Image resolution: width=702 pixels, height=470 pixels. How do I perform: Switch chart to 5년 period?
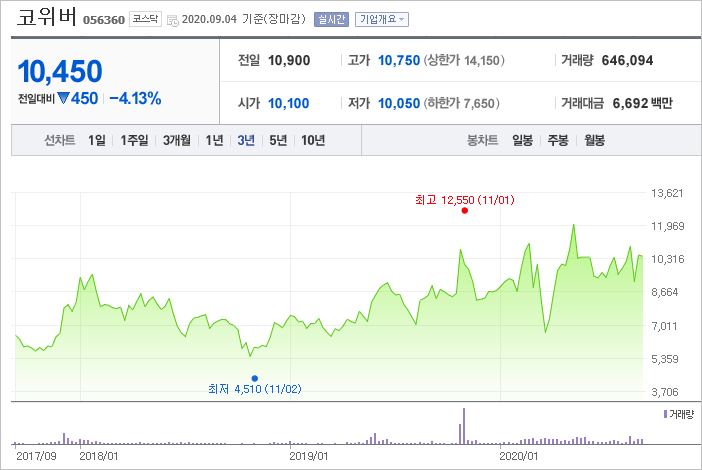[278, 141]
